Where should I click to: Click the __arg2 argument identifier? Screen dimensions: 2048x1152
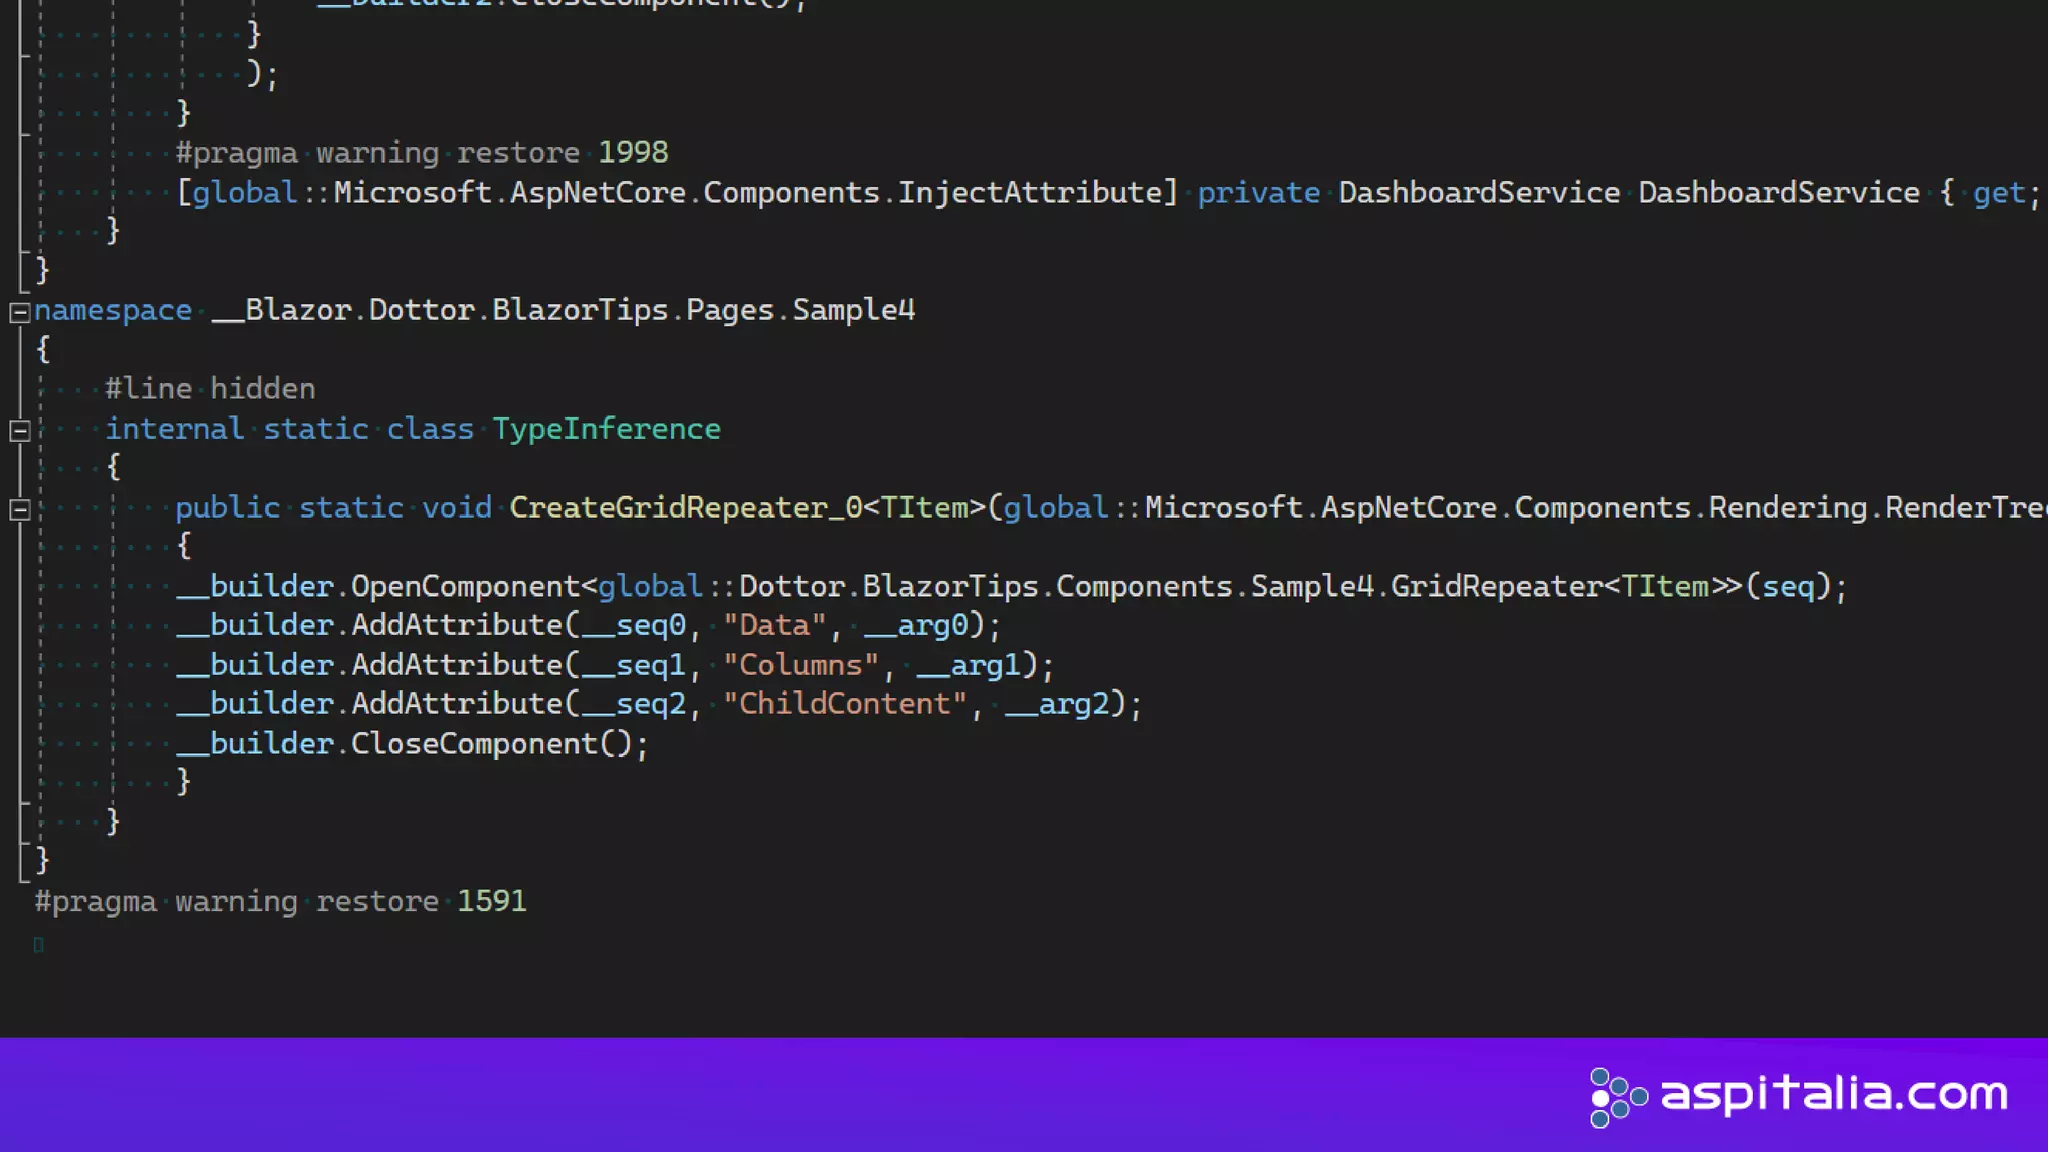tap(1057, 704)
